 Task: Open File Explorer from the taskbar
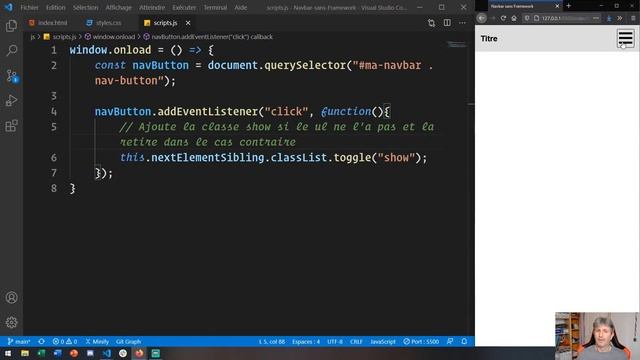(25, 353)
